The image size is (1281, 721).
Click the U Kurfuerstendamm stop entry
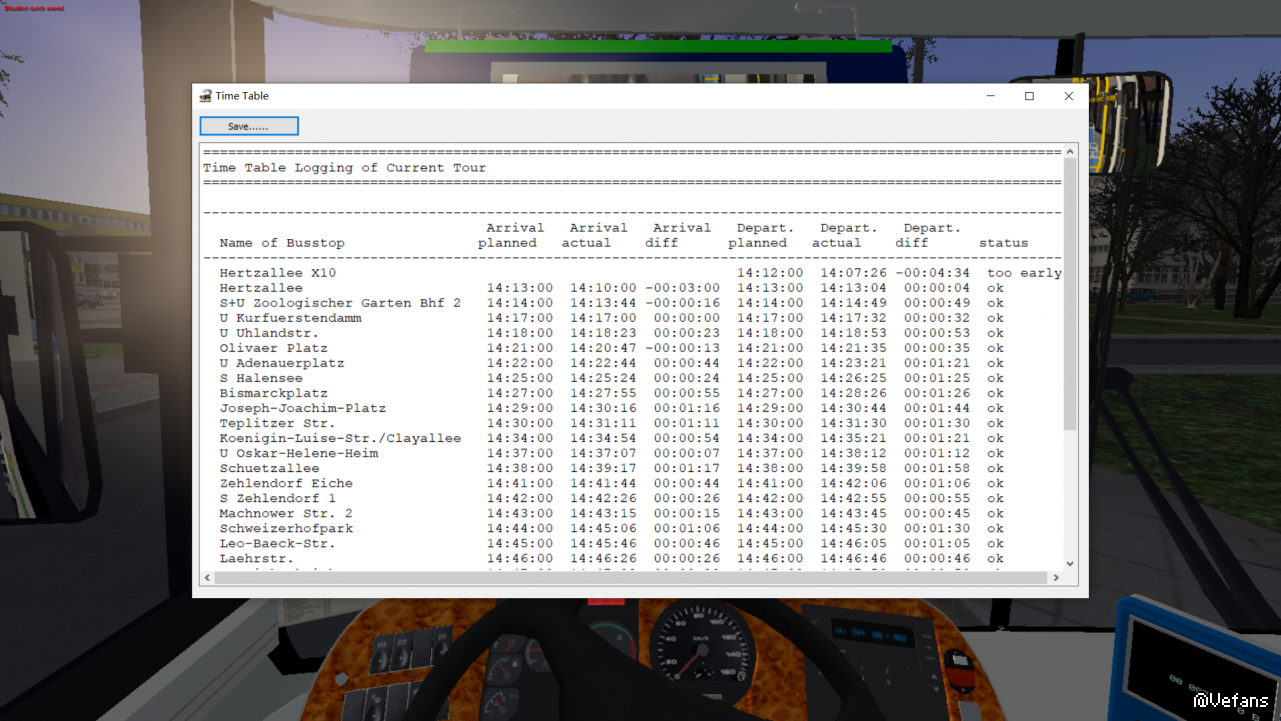(290, 318)
